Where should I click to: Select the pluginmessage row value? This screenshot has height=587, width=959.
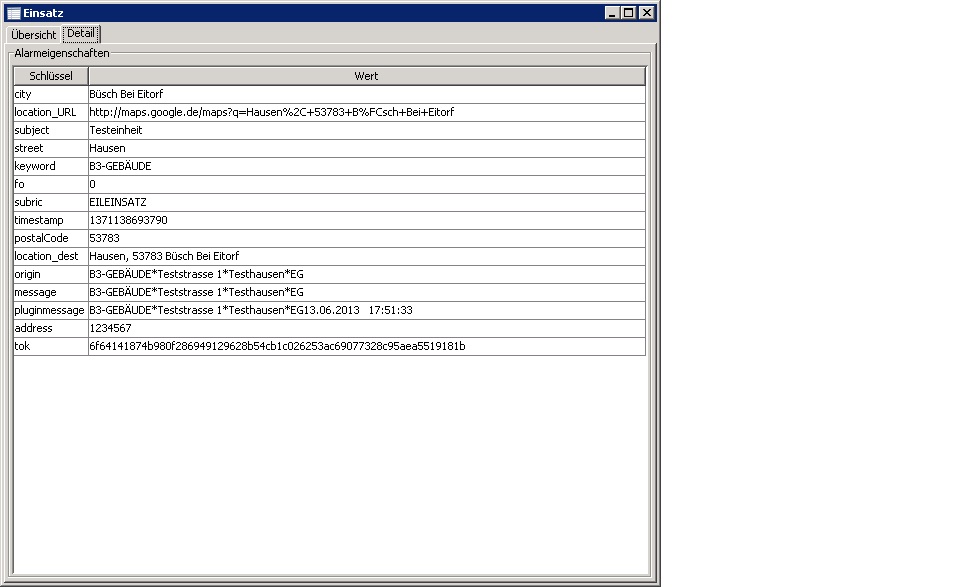tap(251, 310)
